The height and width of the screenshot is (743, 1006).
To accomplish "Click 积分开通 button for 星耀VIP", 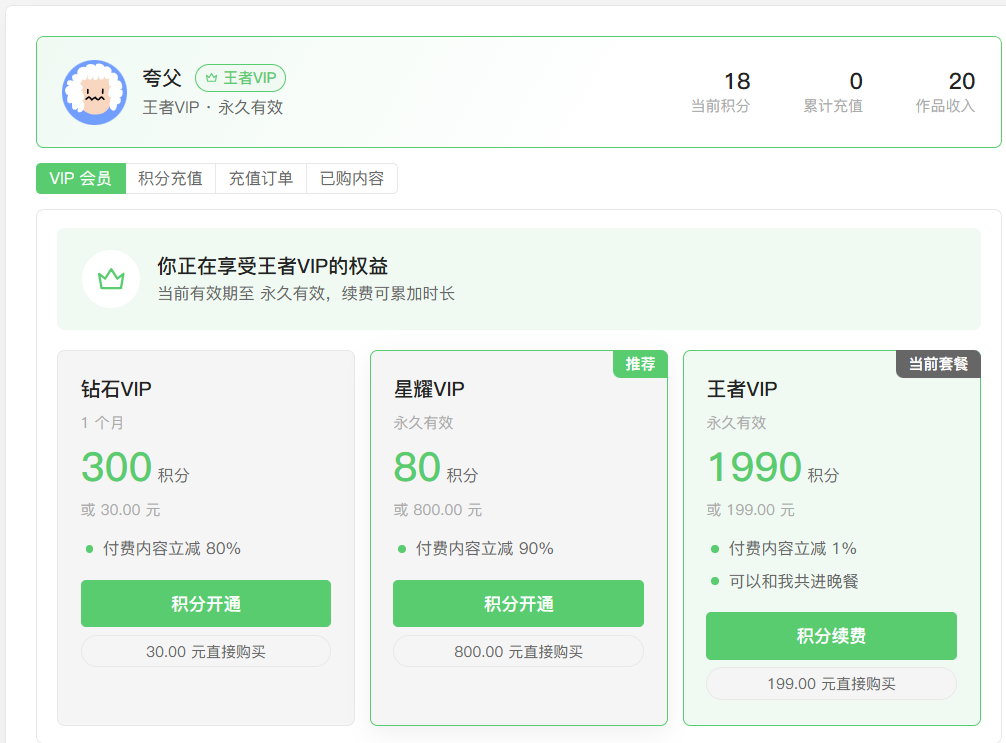I will [x=518, y=604].
